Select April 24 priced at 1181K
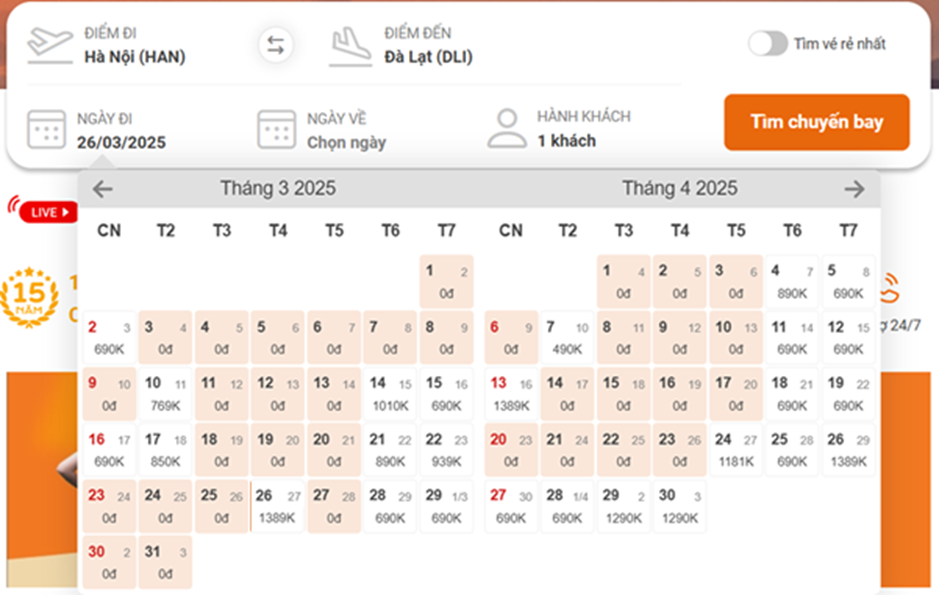This screenshot has height=595, width=939. pos(735,450)
